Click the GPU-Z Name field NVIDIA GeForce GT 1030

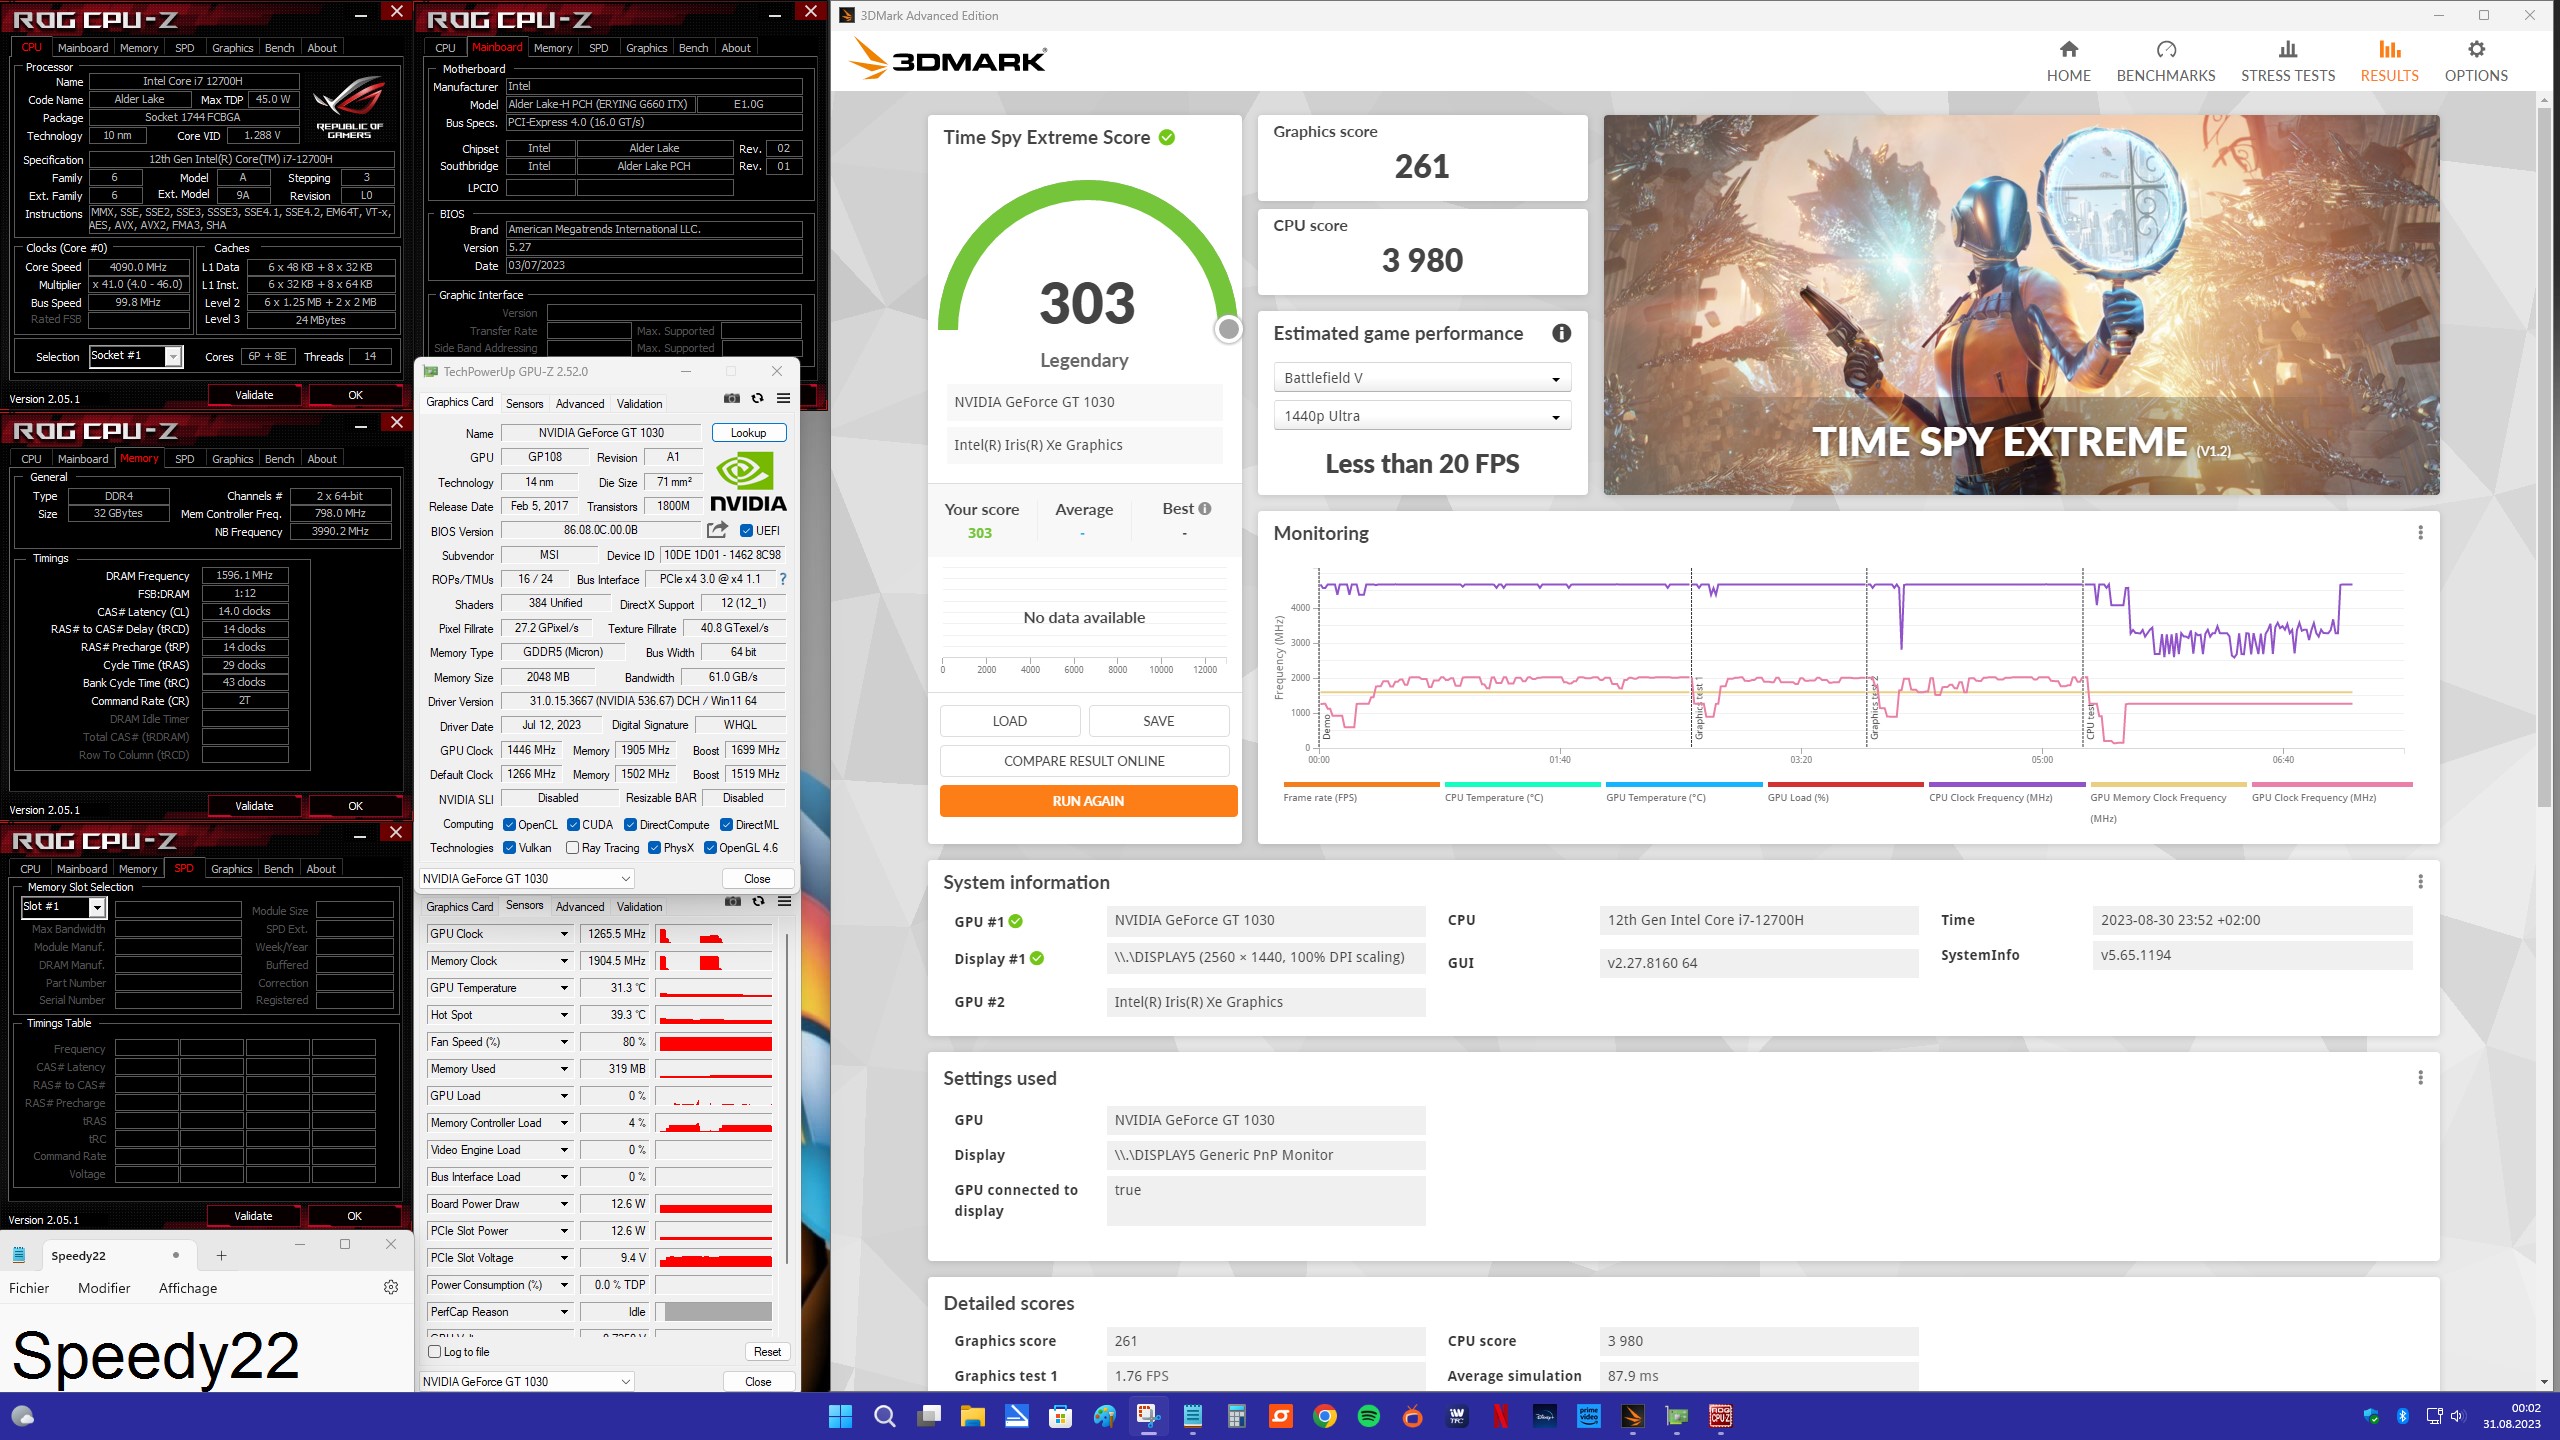pos(601,433)
